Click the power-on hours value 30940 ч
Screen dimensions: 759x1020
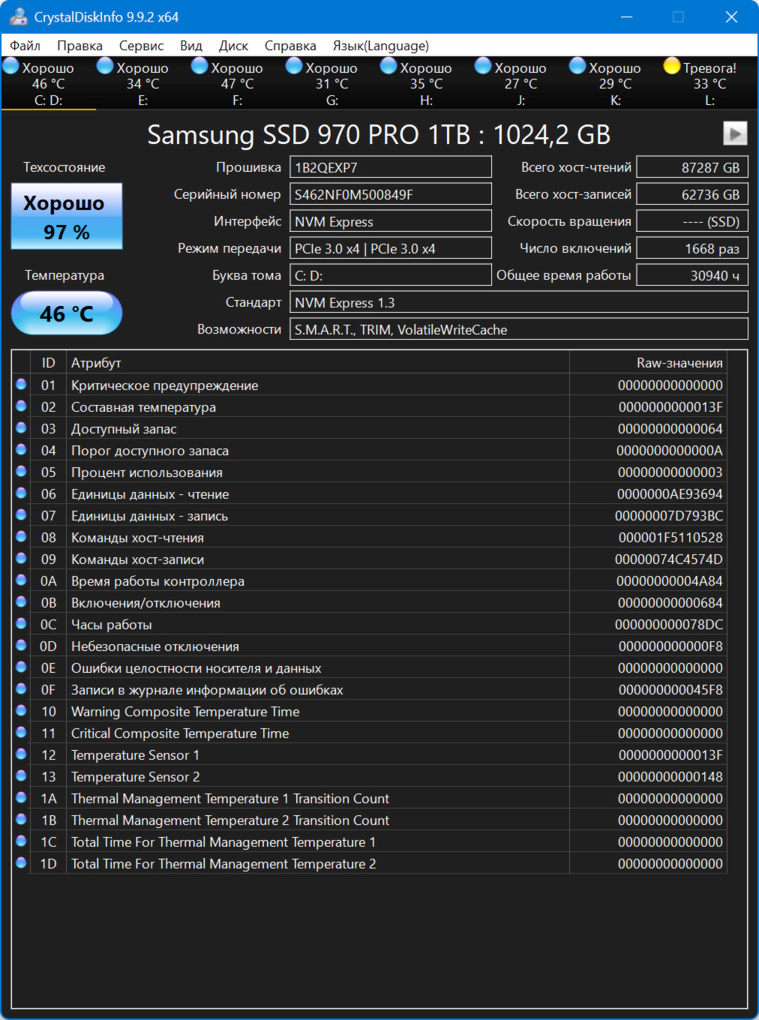pyautogui.click(x=692, y=275)
